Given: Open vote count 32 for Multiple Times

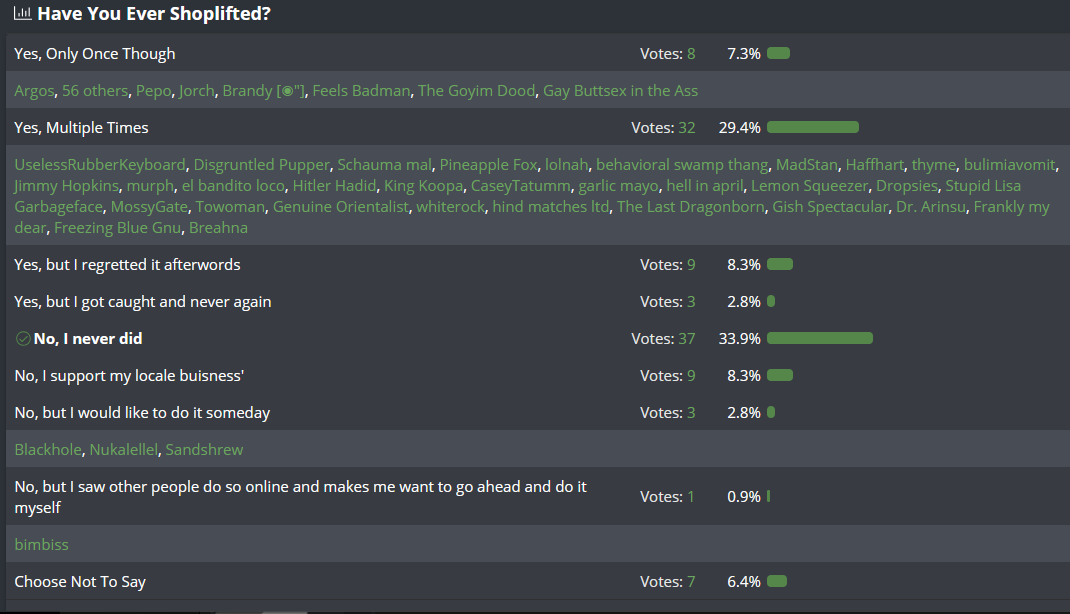Looking at the screenshot, I should pyautogui.click(x=686, y=128).
